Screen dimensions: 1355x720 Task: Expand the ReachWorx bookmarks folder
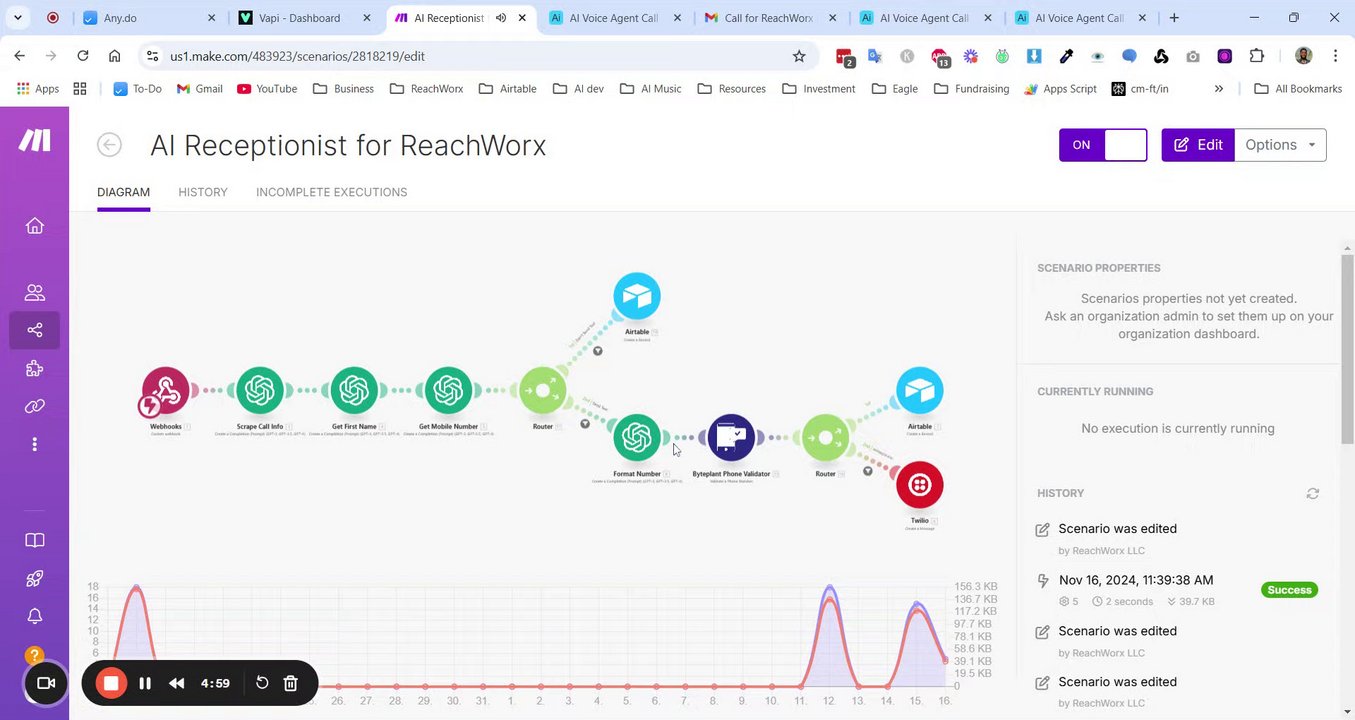coord(427,89)
